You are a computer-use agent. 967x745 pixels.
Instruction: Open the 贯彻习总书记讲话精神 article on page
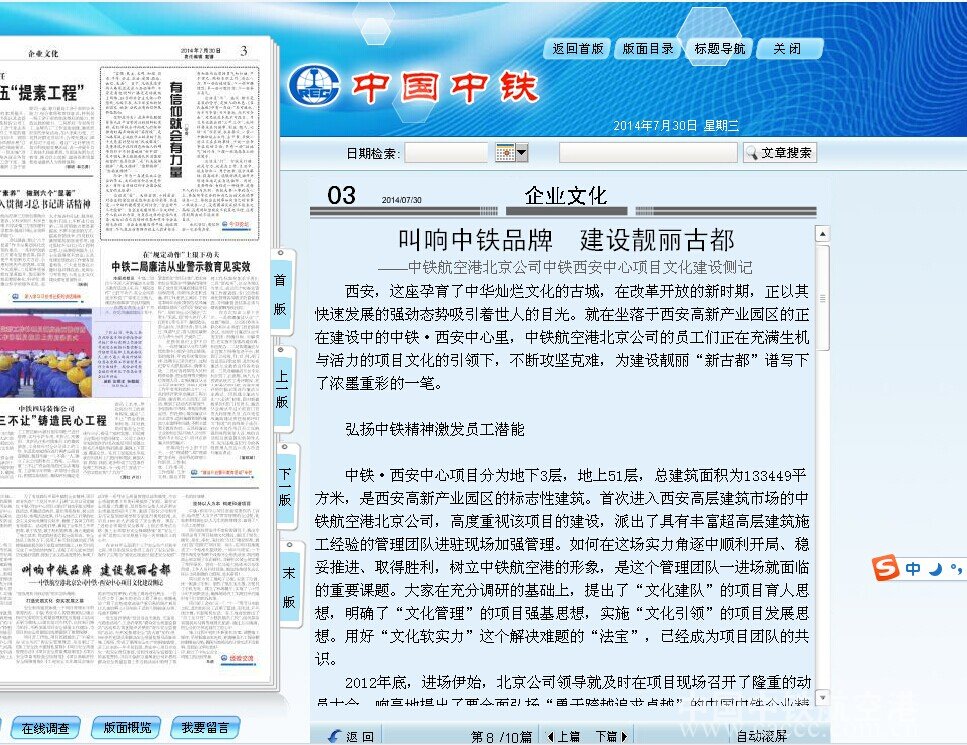pyautogui.click(x=46, y=204)
